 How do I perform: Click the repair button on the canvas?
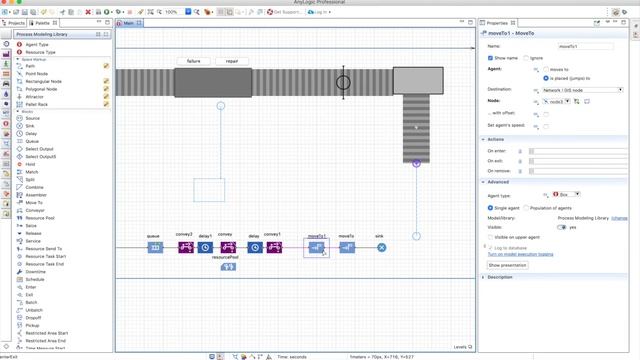point(232,61)
